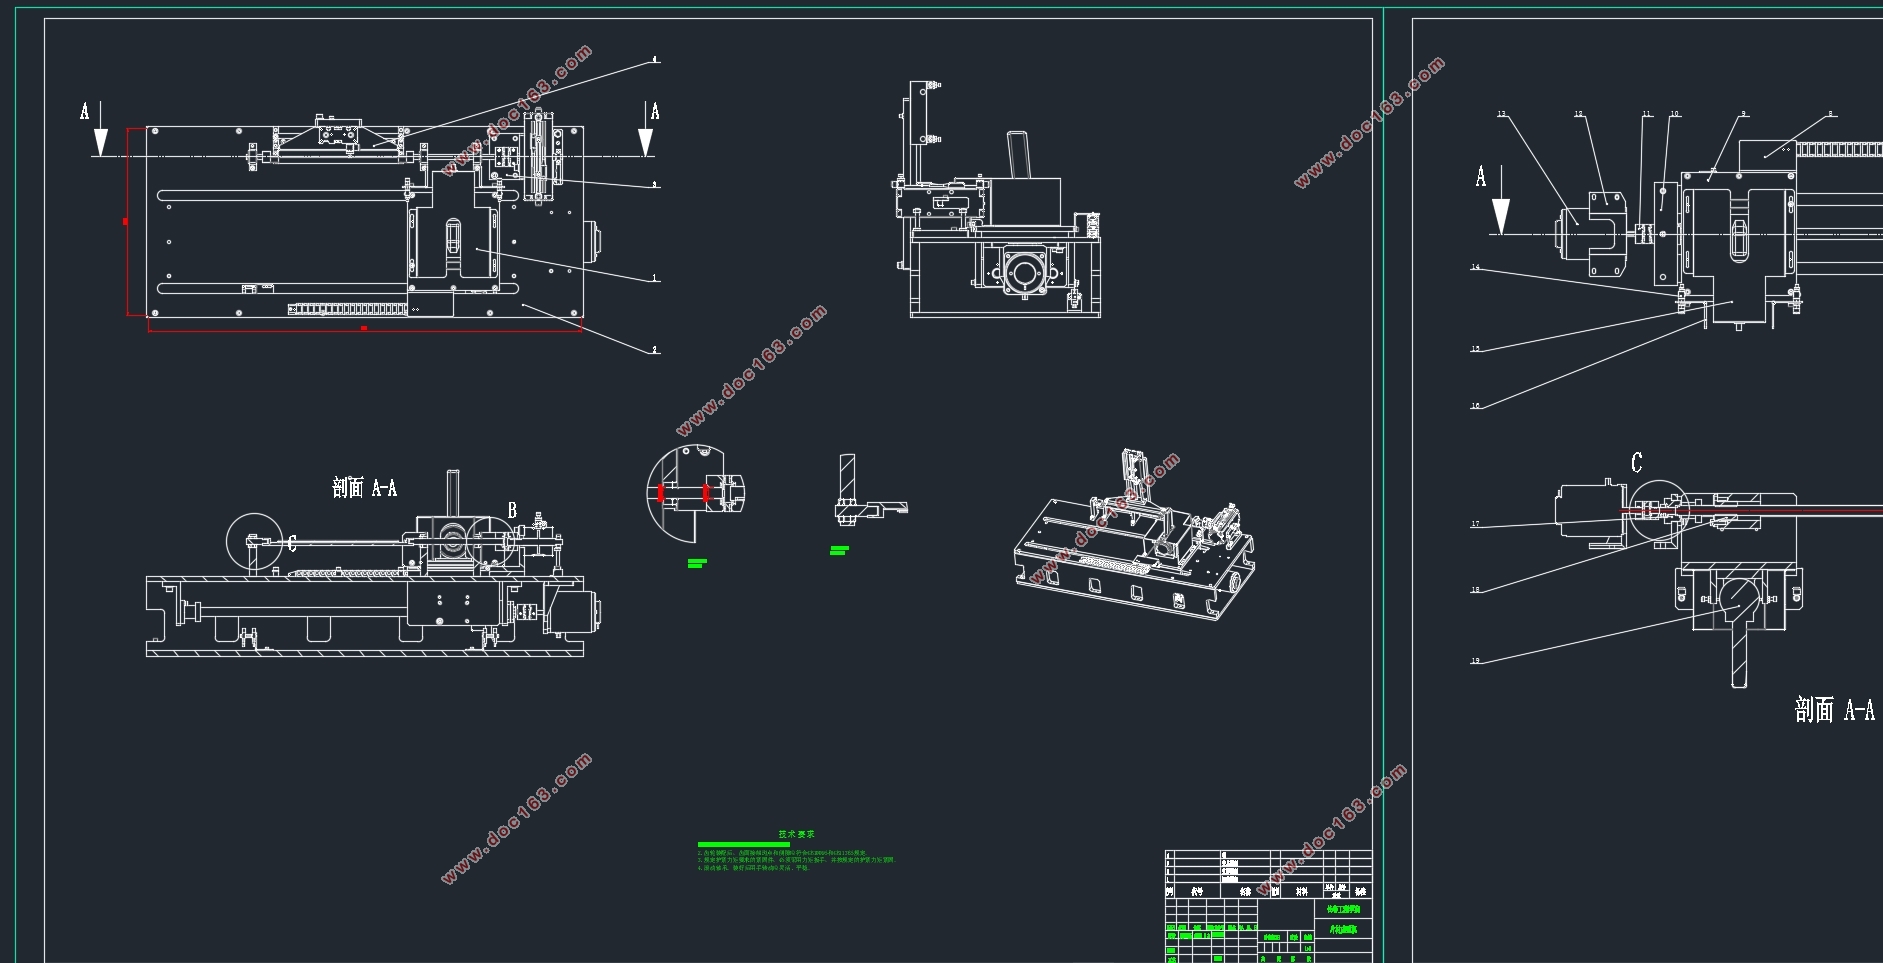Viewport: 1883px width, 963px height.
Task: Select the 'C' detail label in right sheet
Action: click(x=1637, y=462)
